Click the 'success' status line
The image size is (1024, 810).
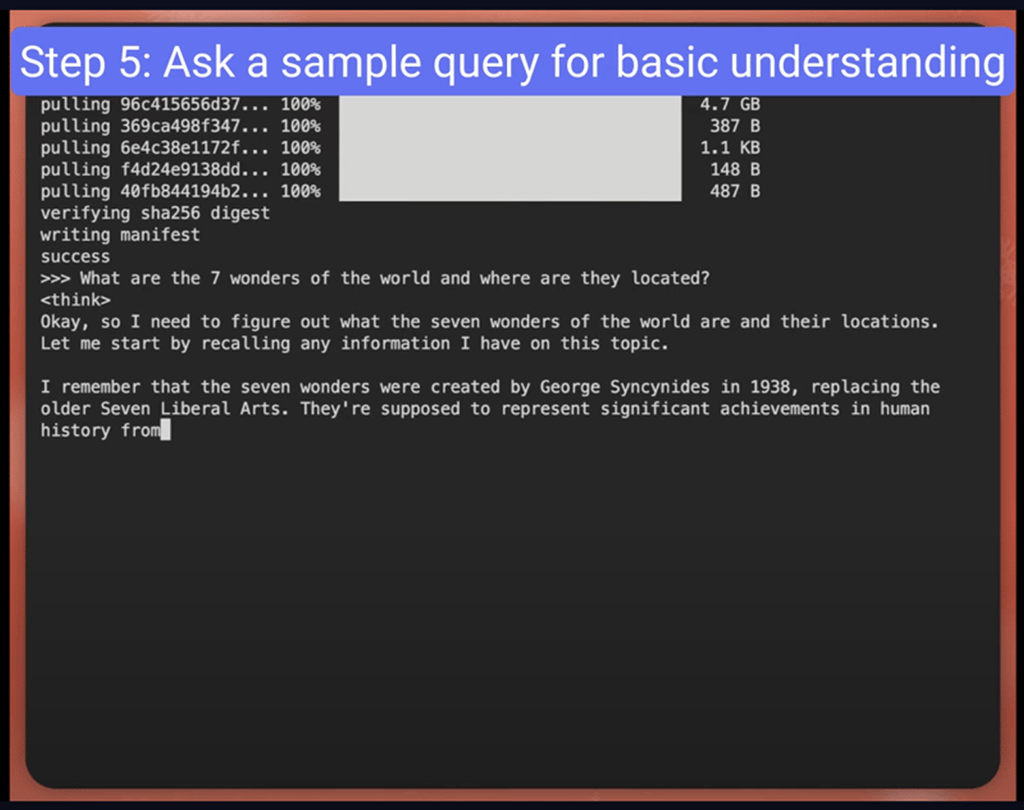(75, 257)
